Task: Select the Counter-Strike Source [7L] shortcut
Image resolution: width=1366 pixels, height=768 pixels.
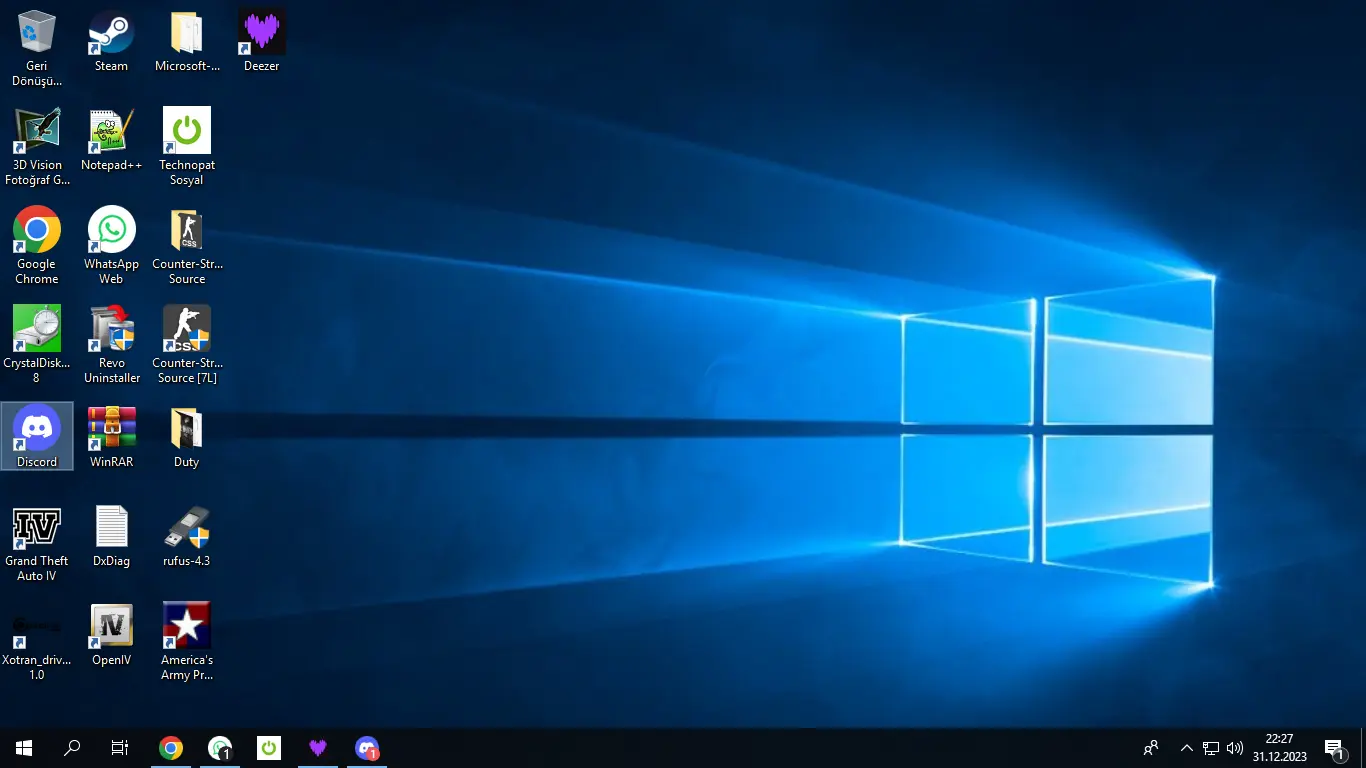Action: 187,345
